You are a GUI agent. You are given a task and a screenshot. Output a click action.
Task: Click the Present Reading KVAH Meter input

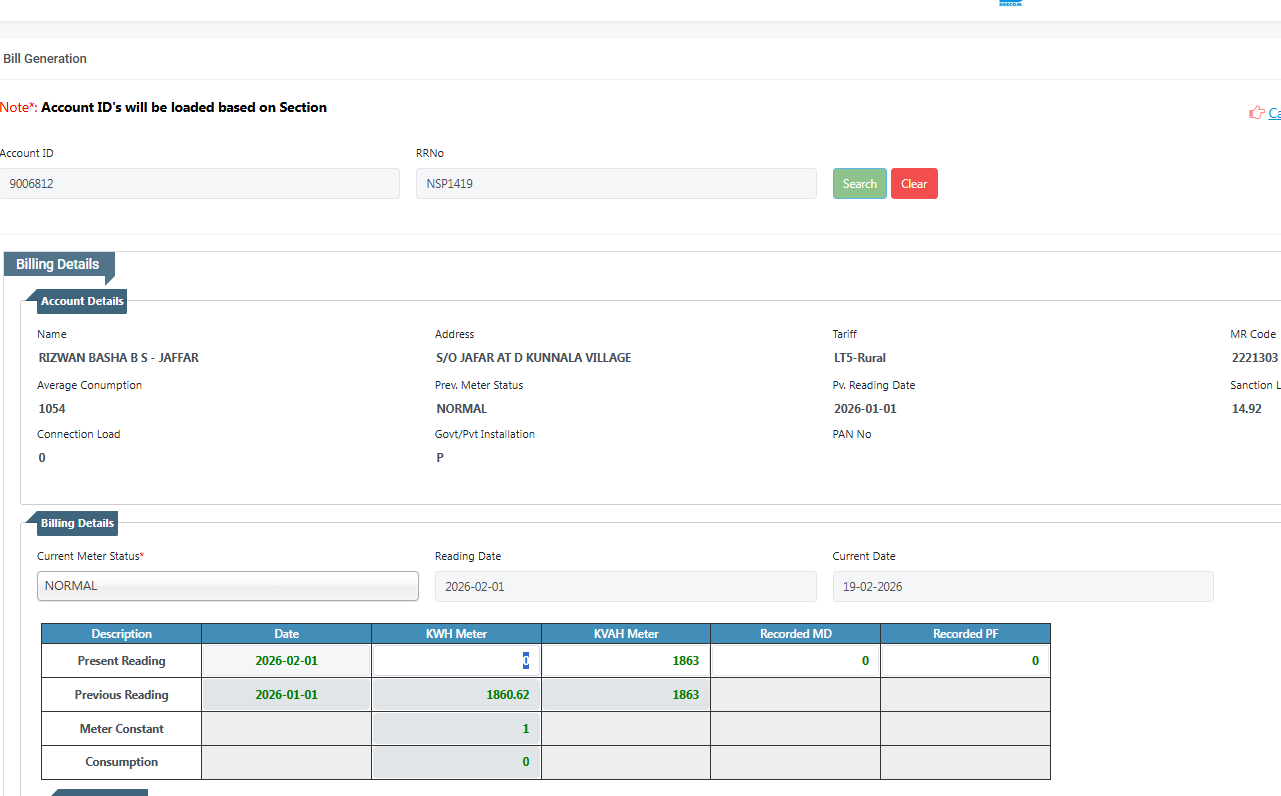pos(626,661)
